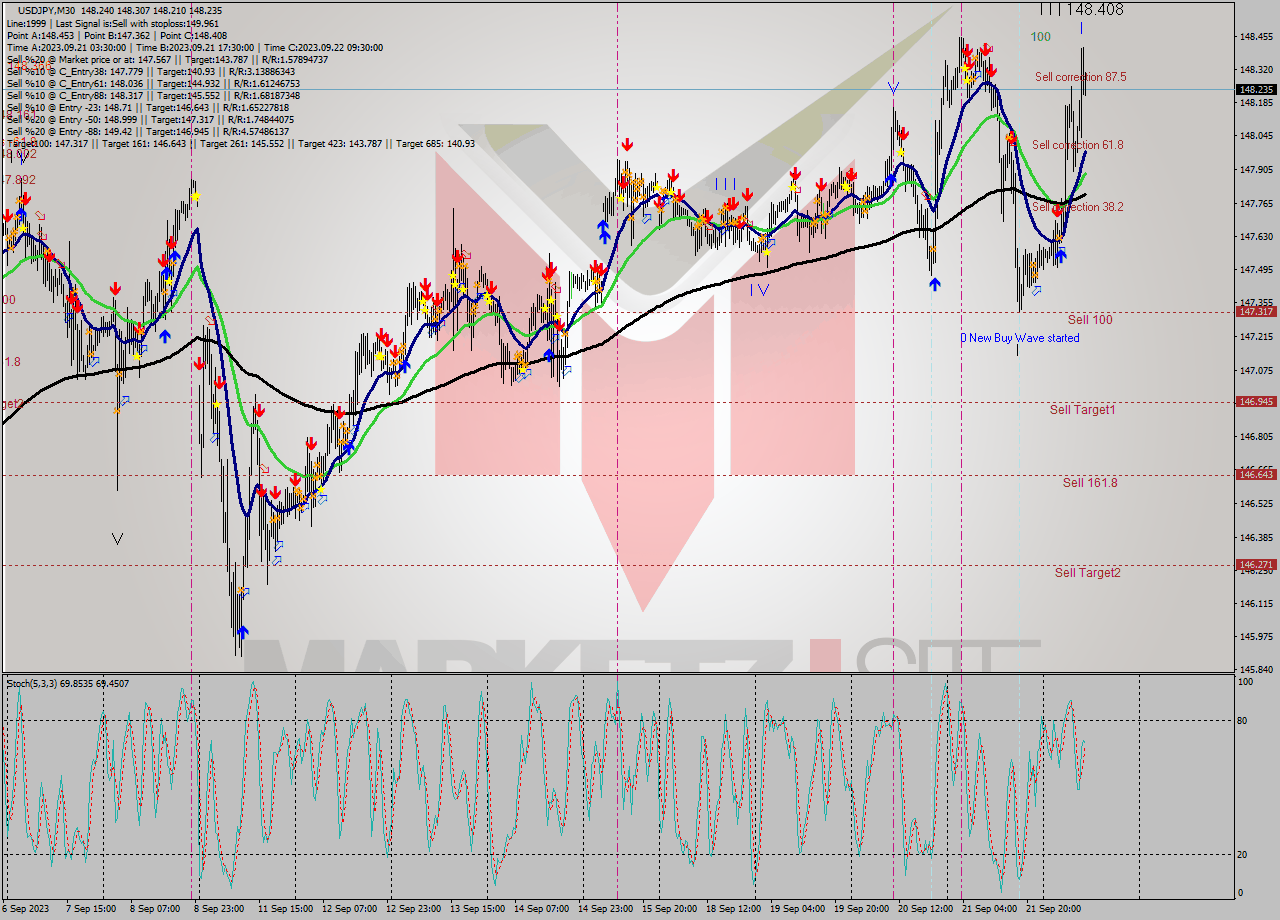The width and height of the screenshot is (1280, 920).
Task: Click the '8 Sep 23:00' time label
Action: [221, 909]
